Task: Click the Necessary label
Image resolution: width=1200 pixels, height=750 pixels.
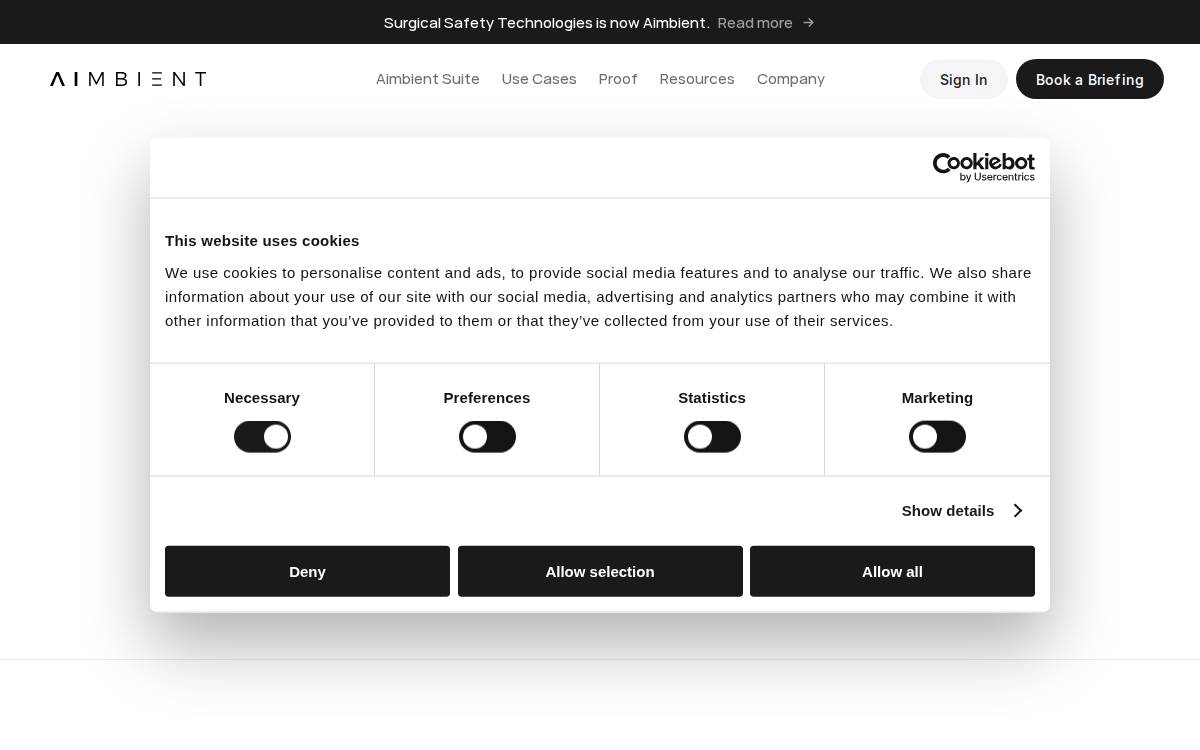Action: click(x=262, y=398)
